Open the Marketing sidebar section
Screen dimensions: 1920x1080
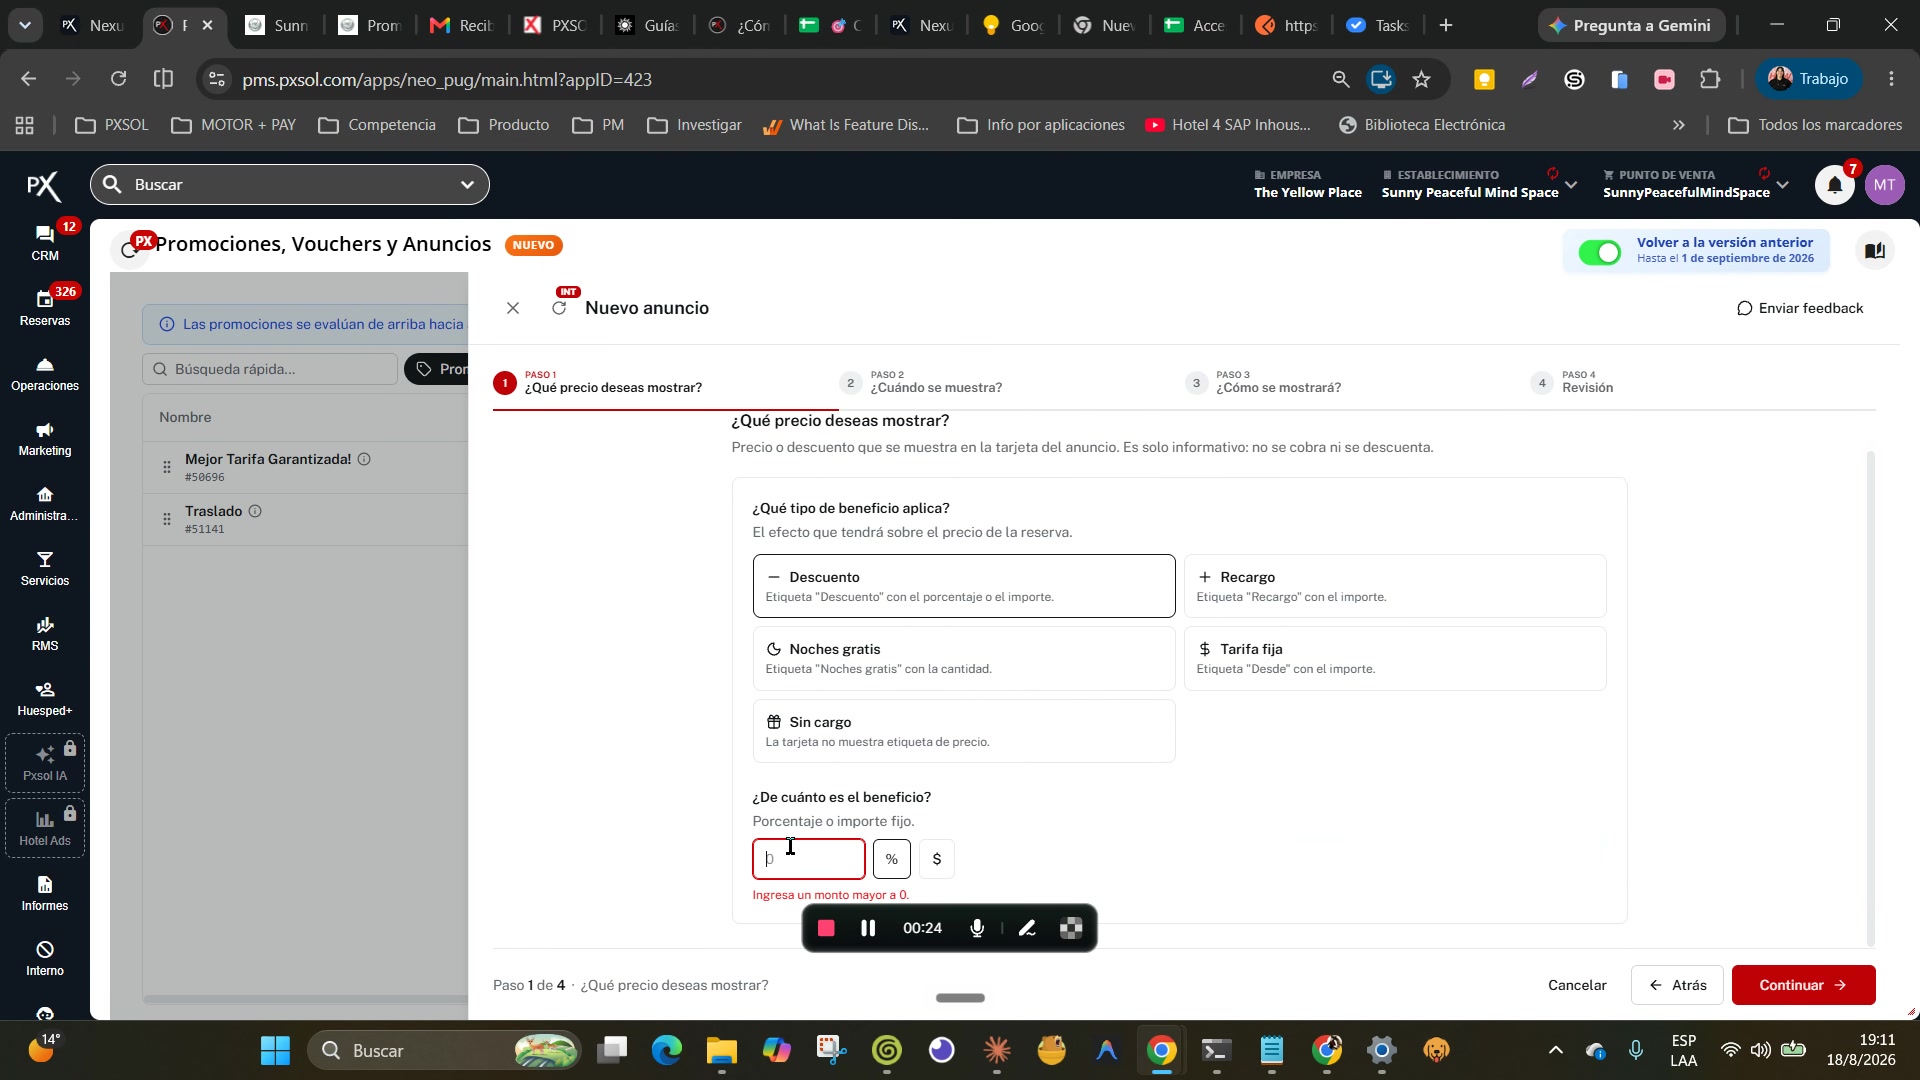pyautogui.click(x=45, y=439)
